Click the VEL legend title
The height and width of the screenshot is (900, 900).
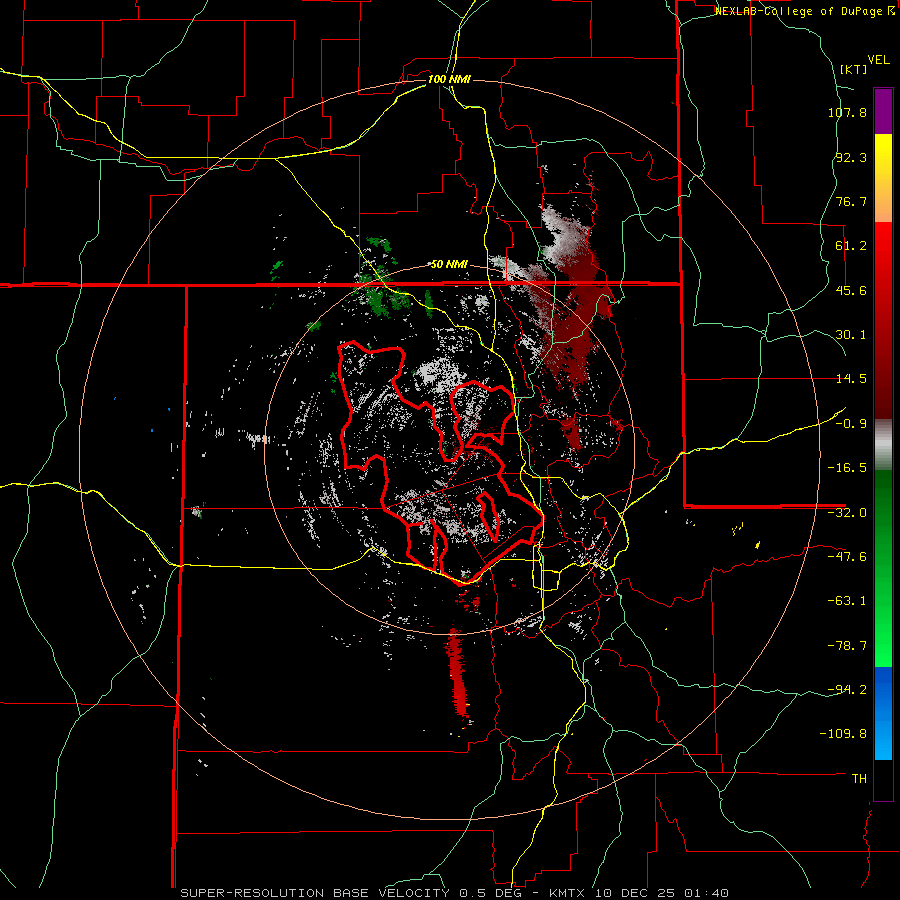[x=879, y=60]
